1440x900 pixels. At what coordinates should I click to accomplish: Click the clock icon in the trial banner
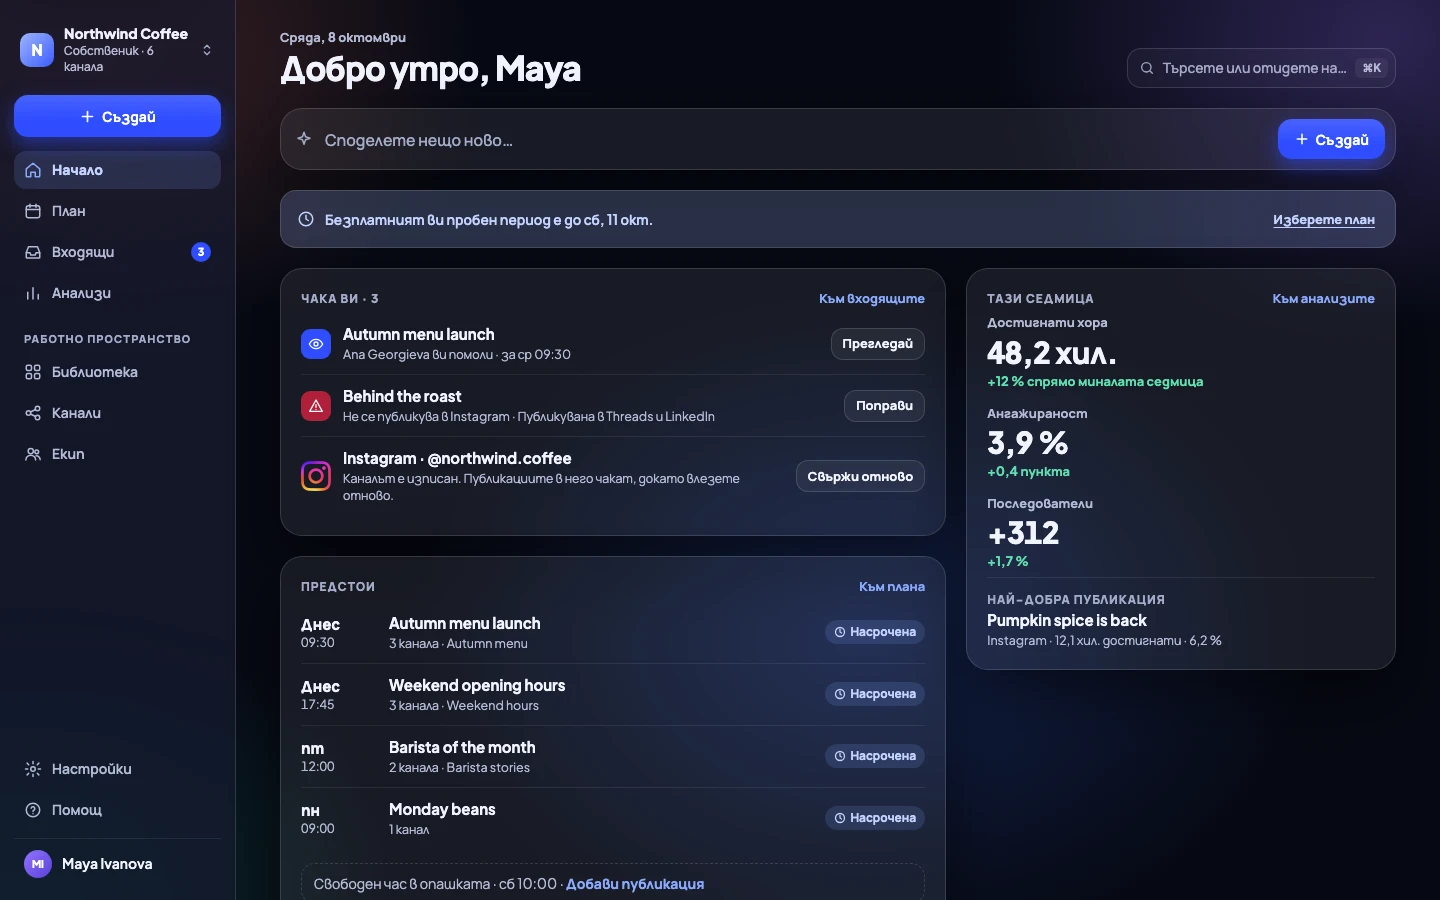[306, 219]
